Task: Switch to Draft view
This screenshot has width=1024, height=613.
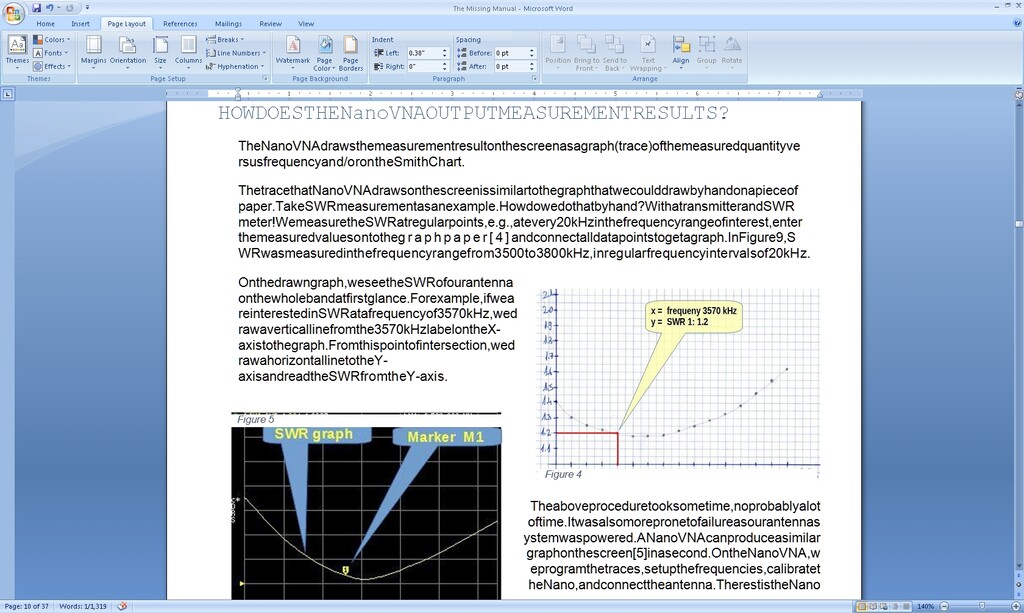Action: tap(906, 606)
